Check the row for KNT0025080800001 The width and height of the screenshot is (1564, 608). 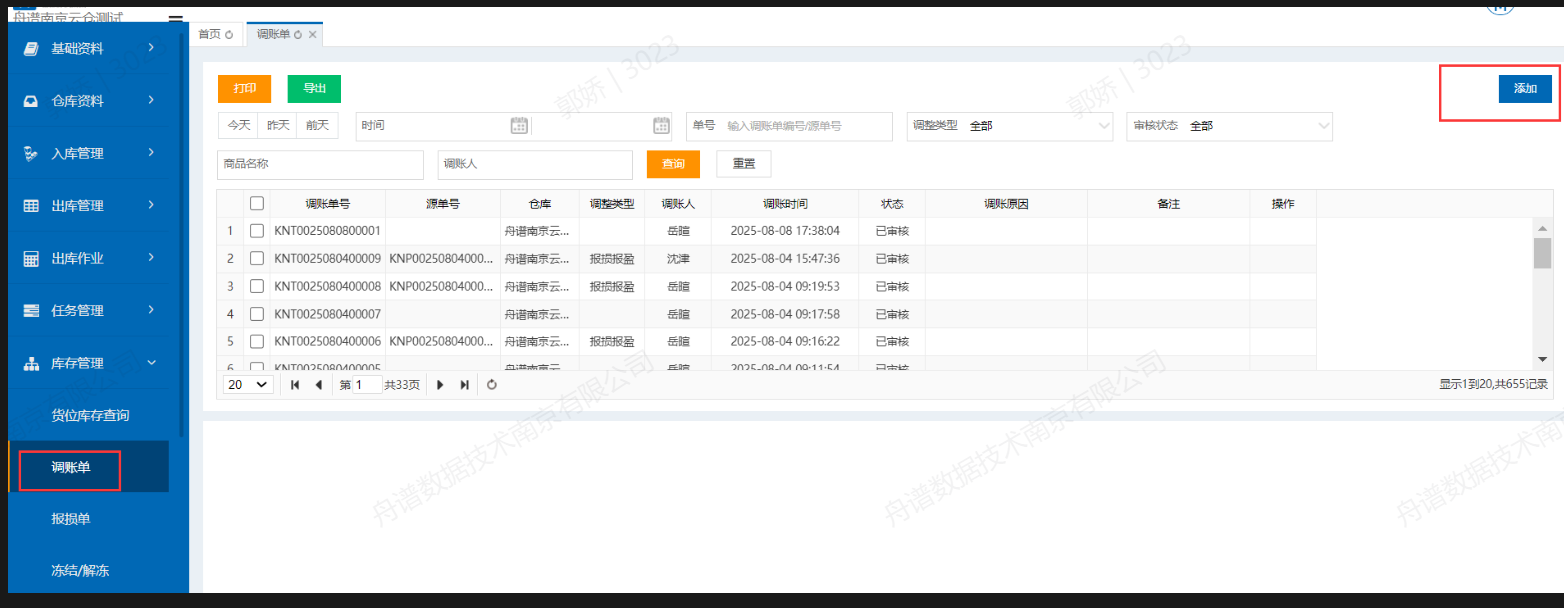point(257,231)
